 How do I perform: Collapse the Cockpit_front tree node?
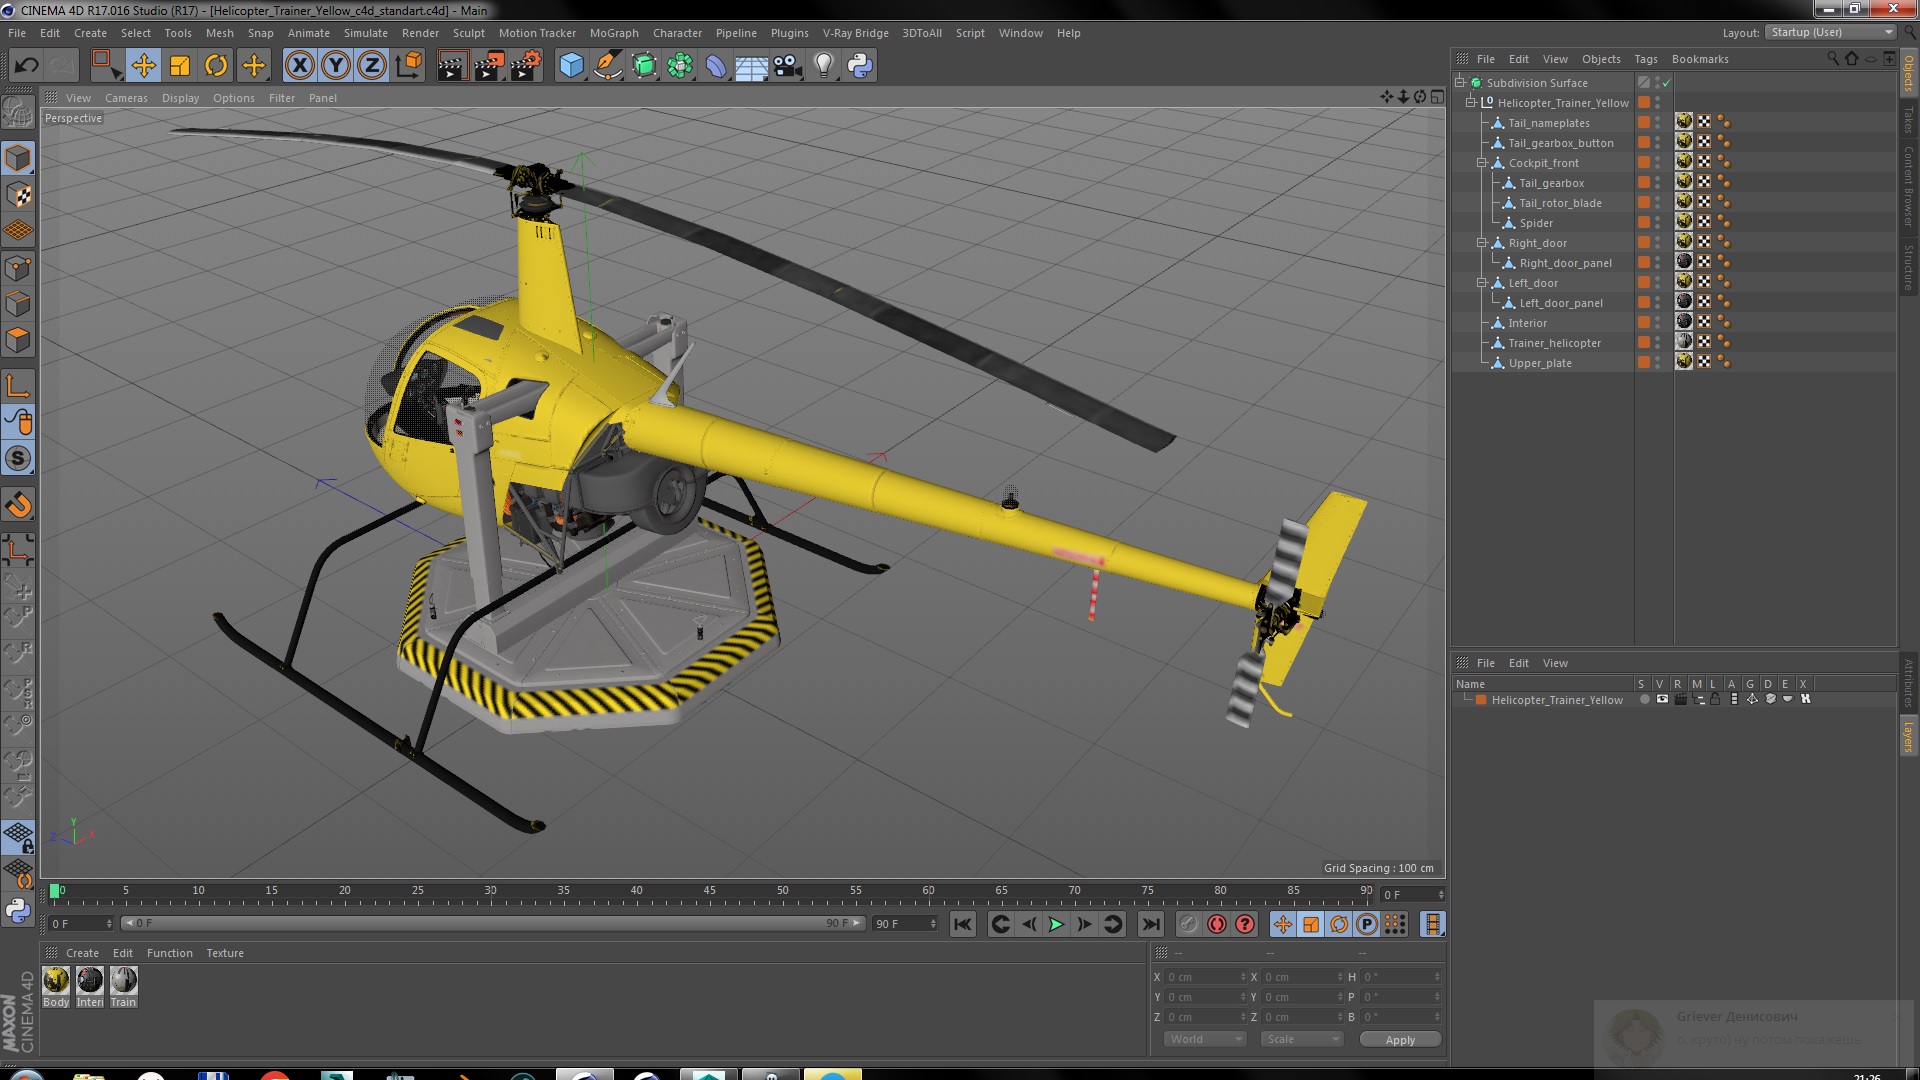[1482, 163]
